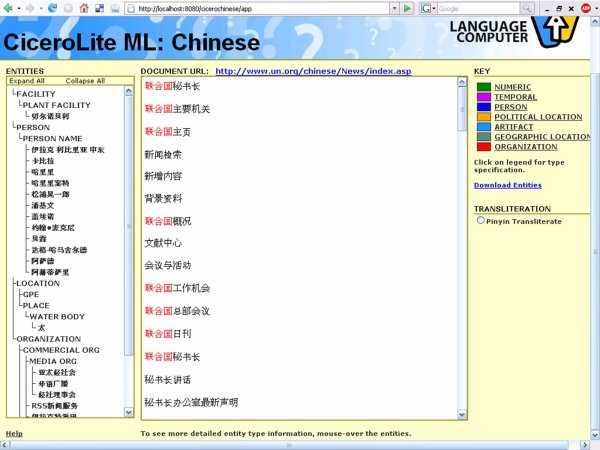Click the green Go arrow beside address bar
Screen dimensions: 600x450
pos(407,8)
